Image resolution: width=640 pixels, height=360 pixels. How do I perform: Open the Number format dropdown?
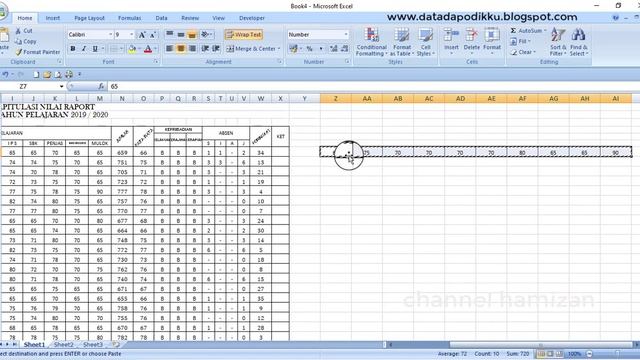[x=346, y=35]
